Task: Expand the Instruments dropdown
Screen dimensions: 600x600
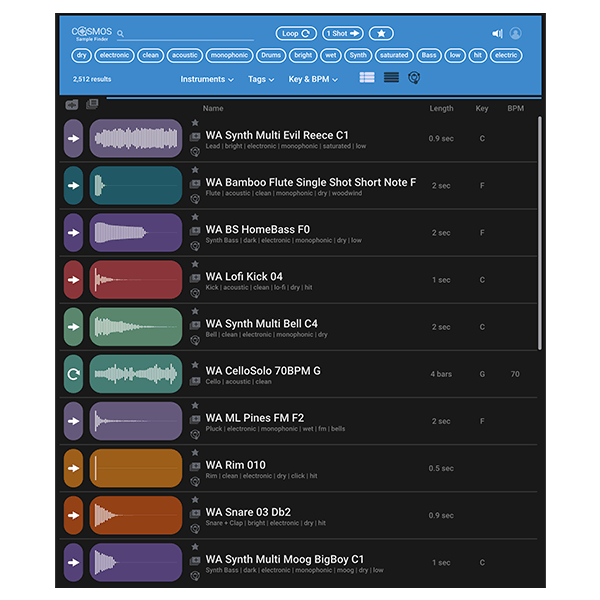Action: point(207,79)
